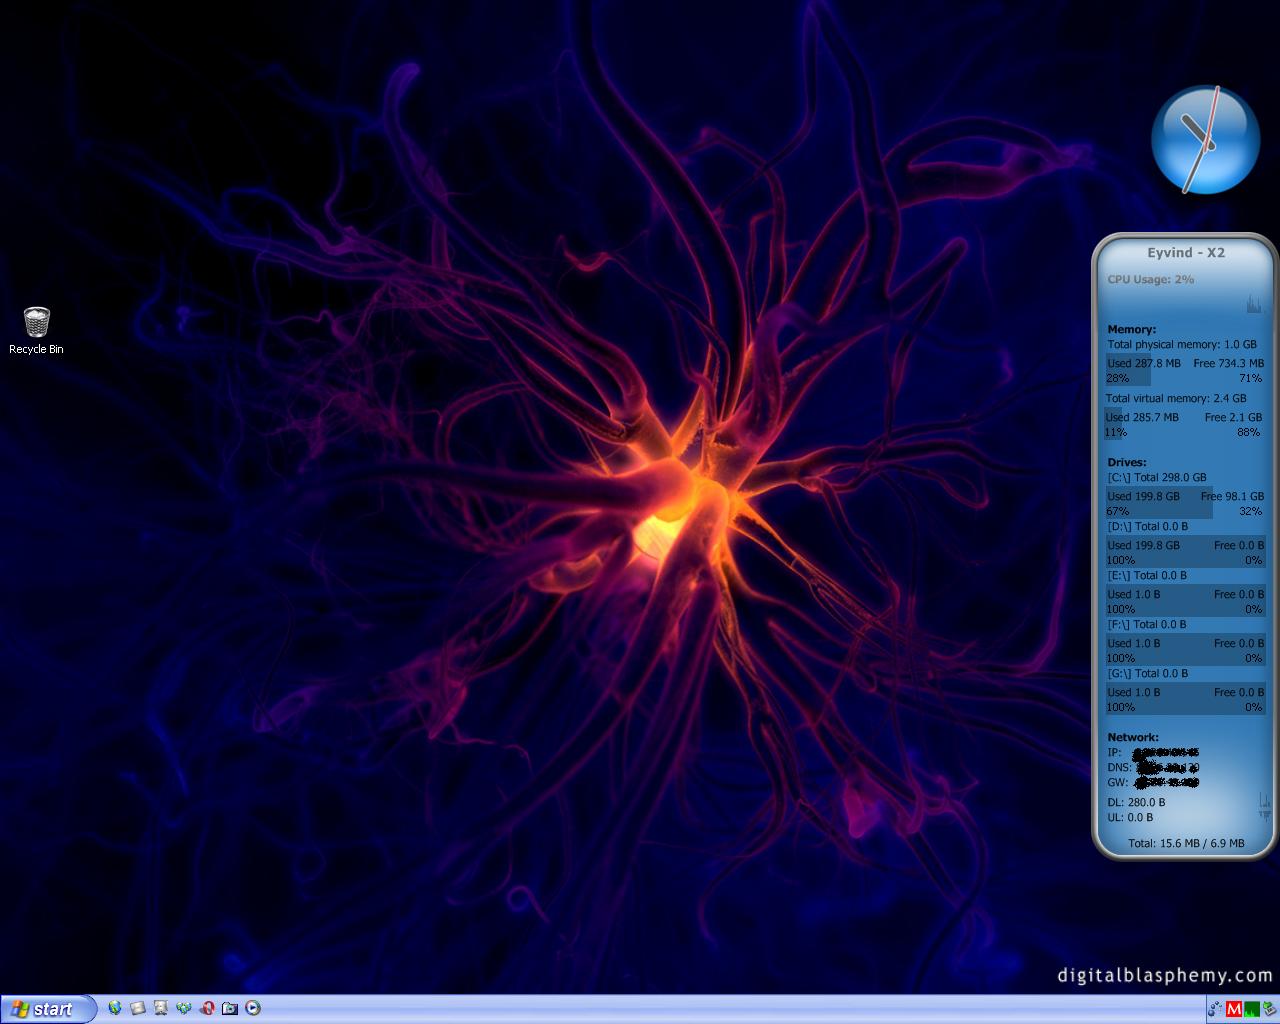Screen dimensions: 1280x1024
Task: Click 'Total physical memory: 1.0 GB' text
Action: point(1182,344)
